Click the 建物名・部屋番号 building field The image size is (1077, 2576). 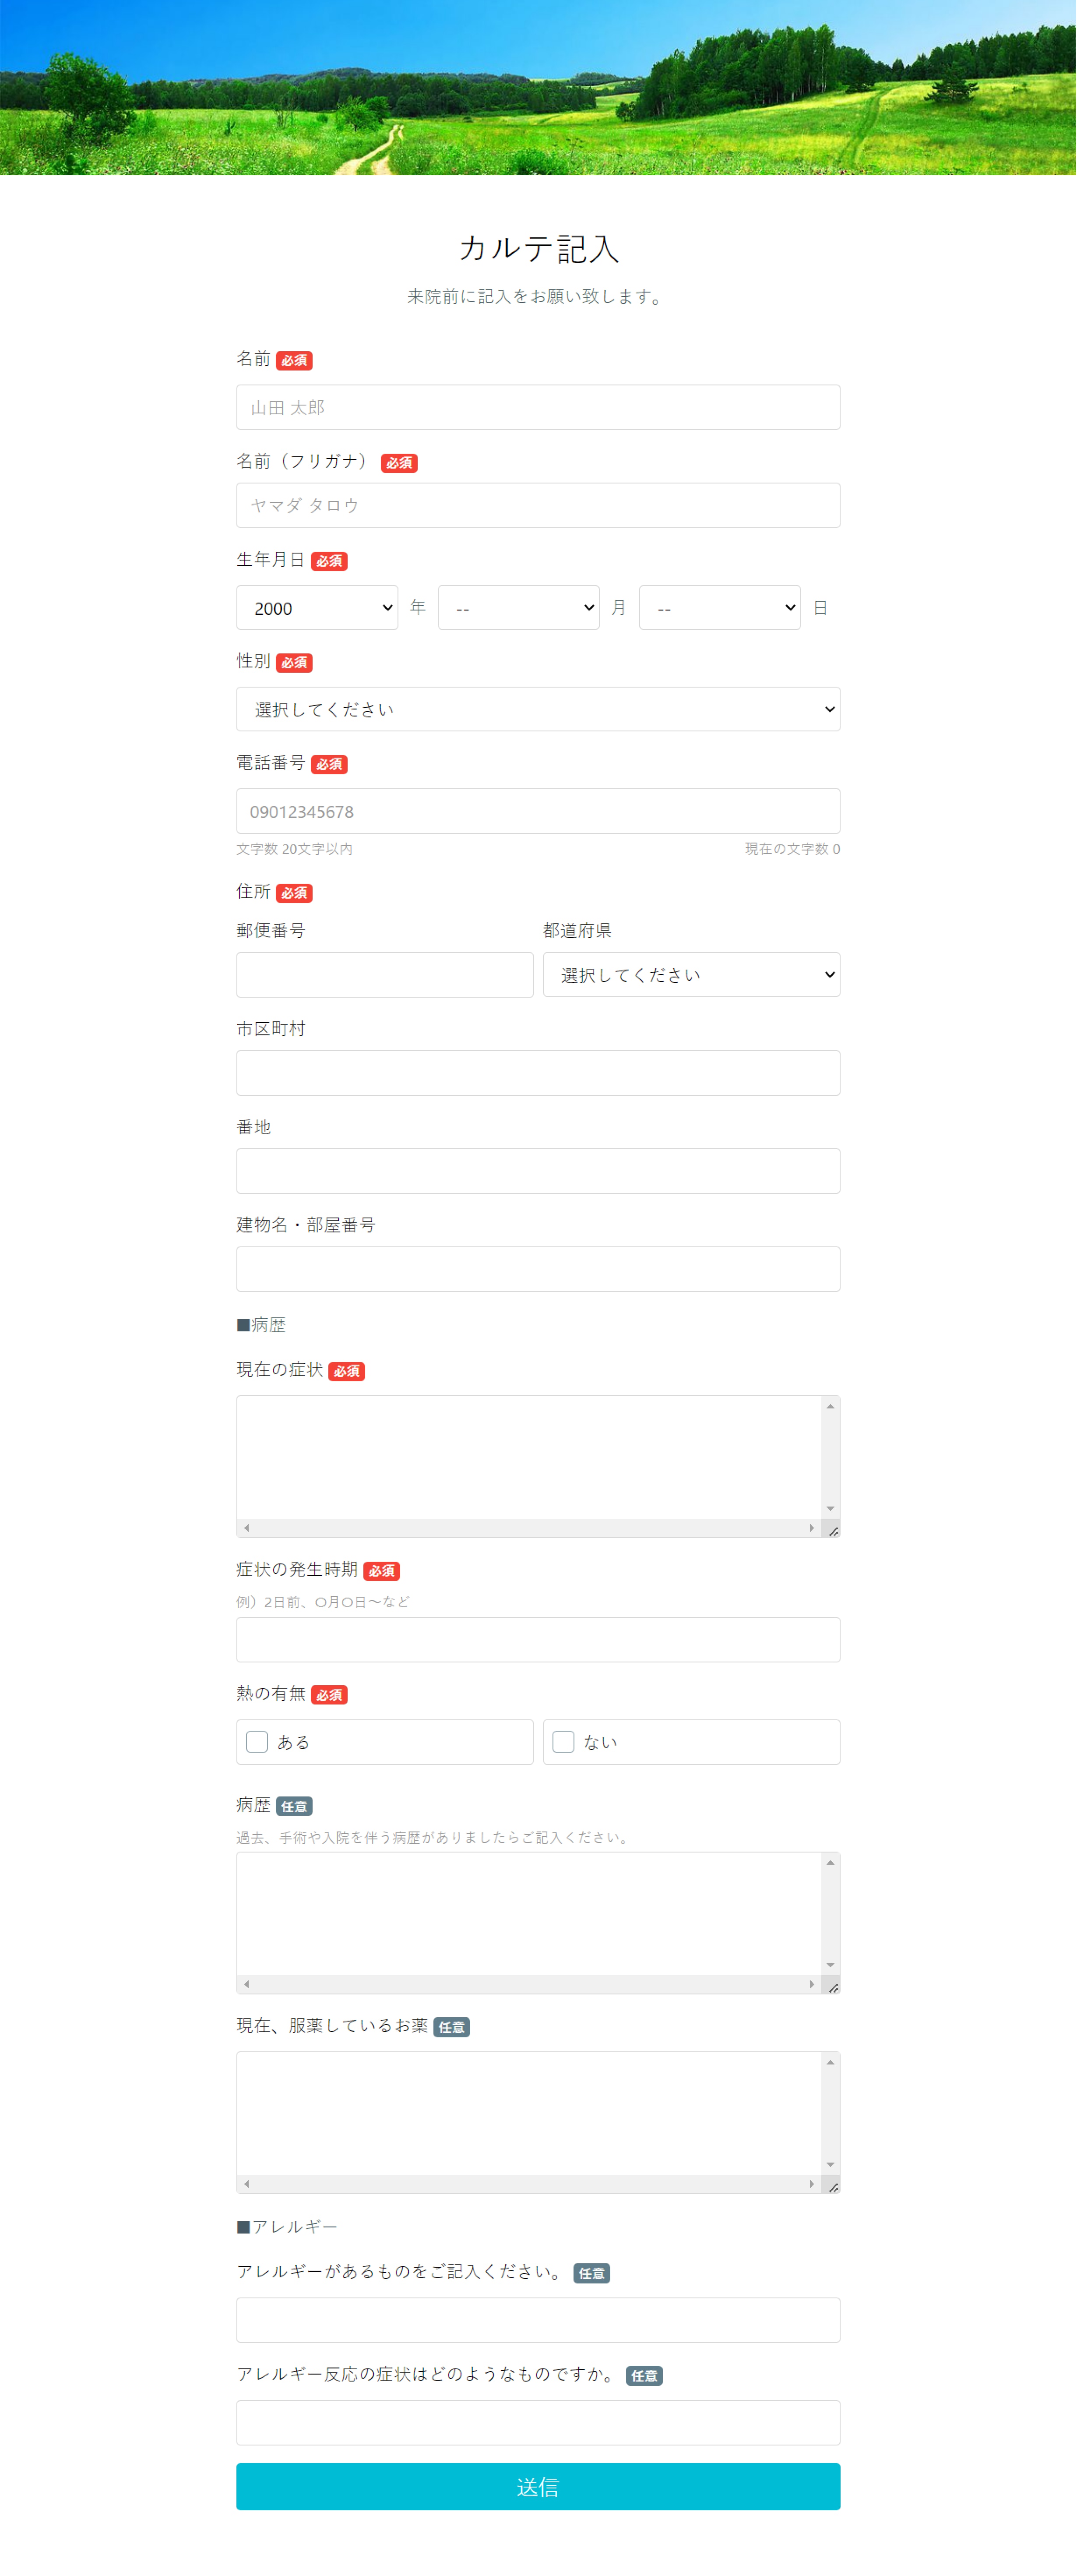pos(538,1269)
